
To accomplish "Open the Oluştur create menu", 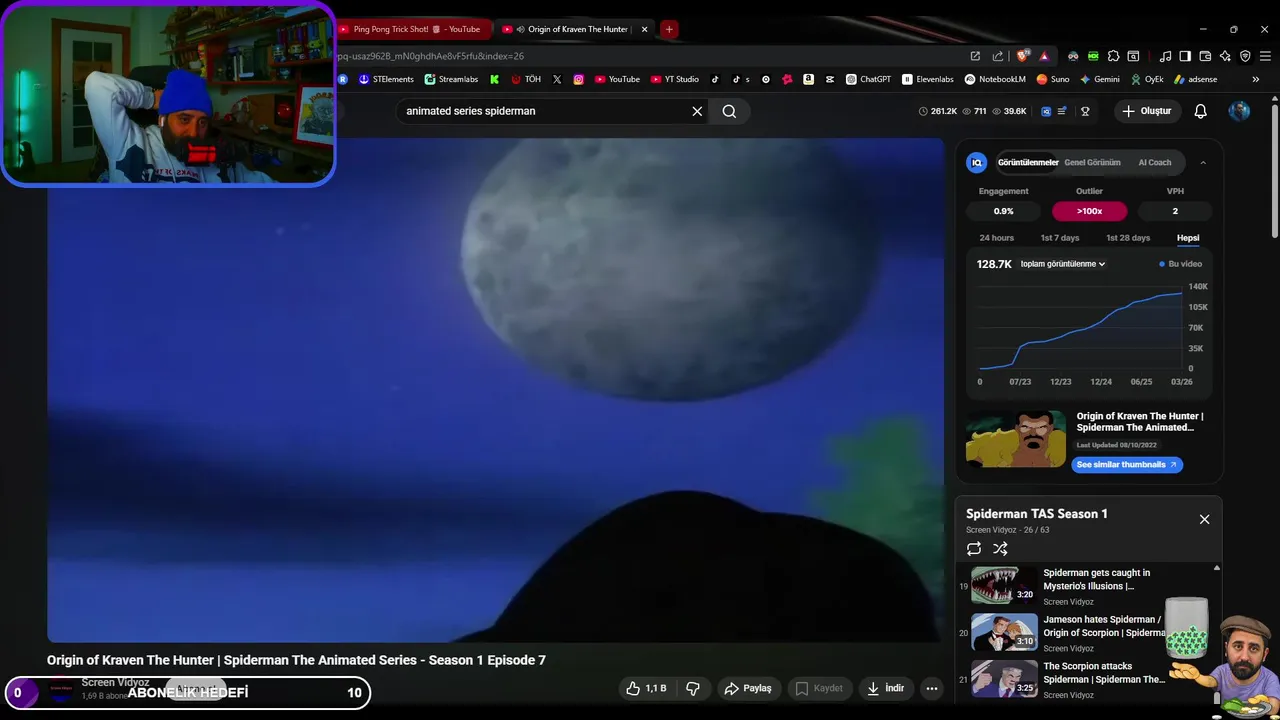I will tap(1146, 111).
